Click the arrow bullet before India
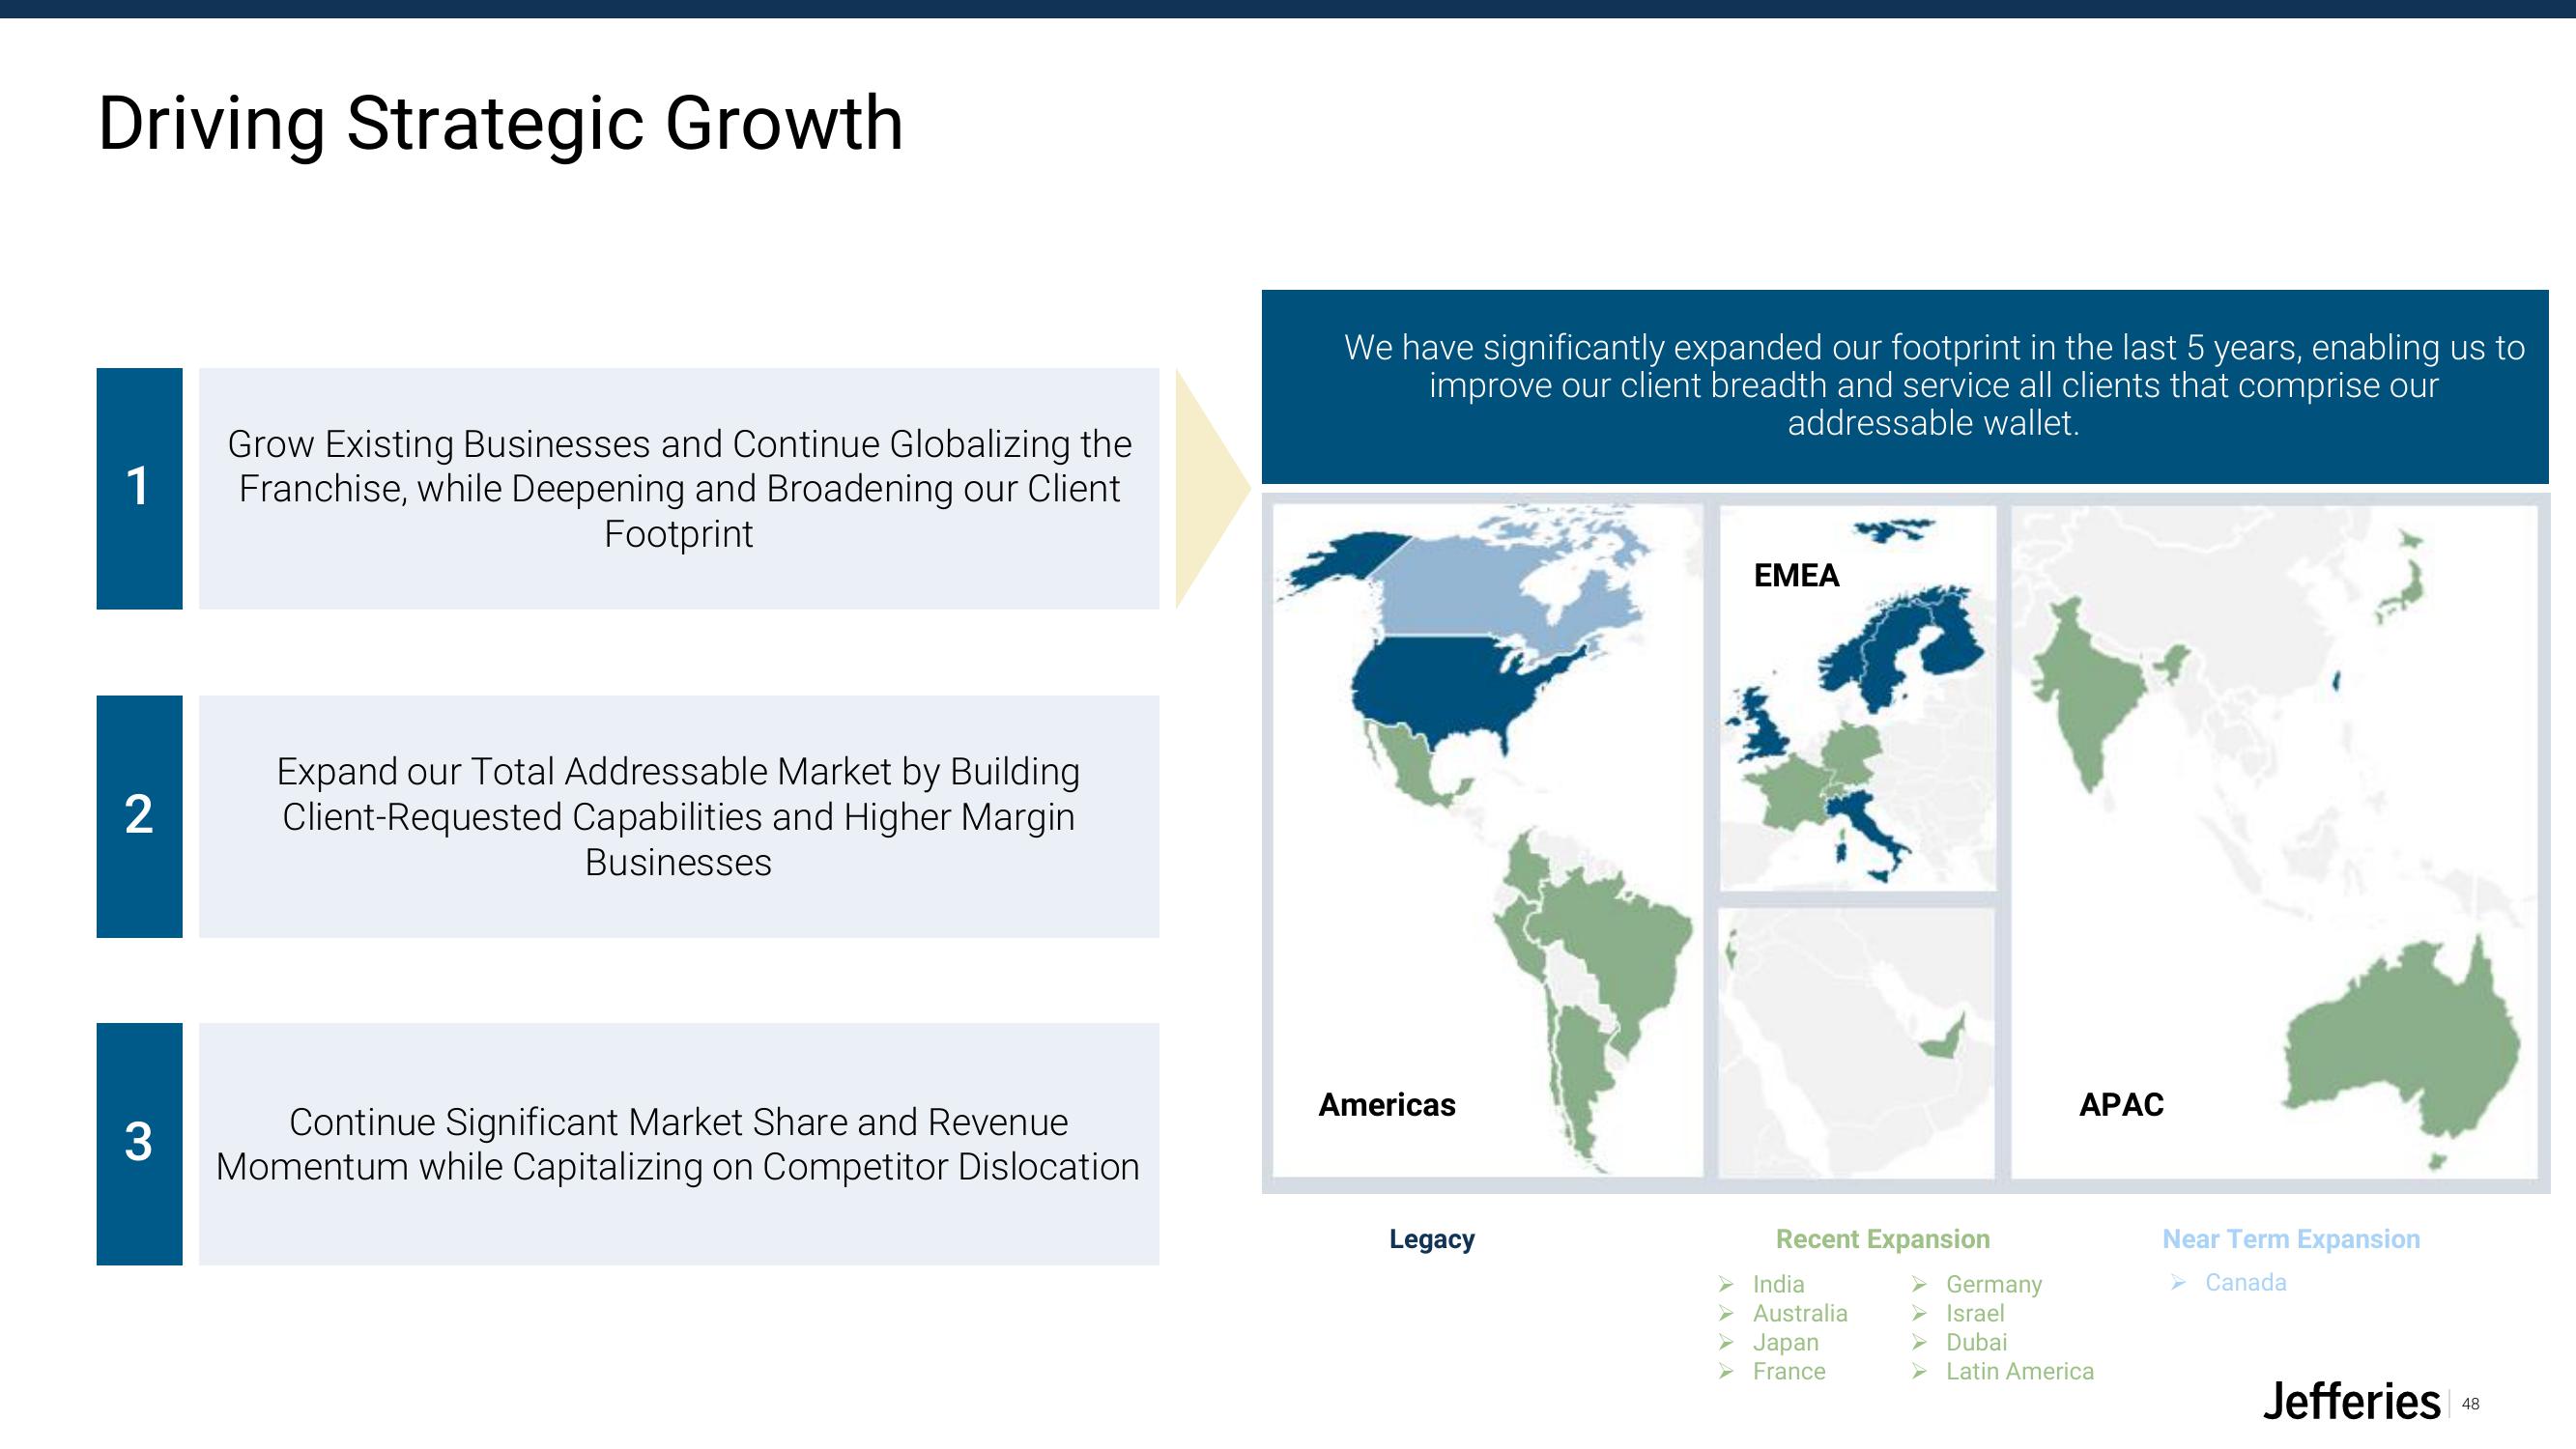2576x1449 pixels. (1726, 1284)
